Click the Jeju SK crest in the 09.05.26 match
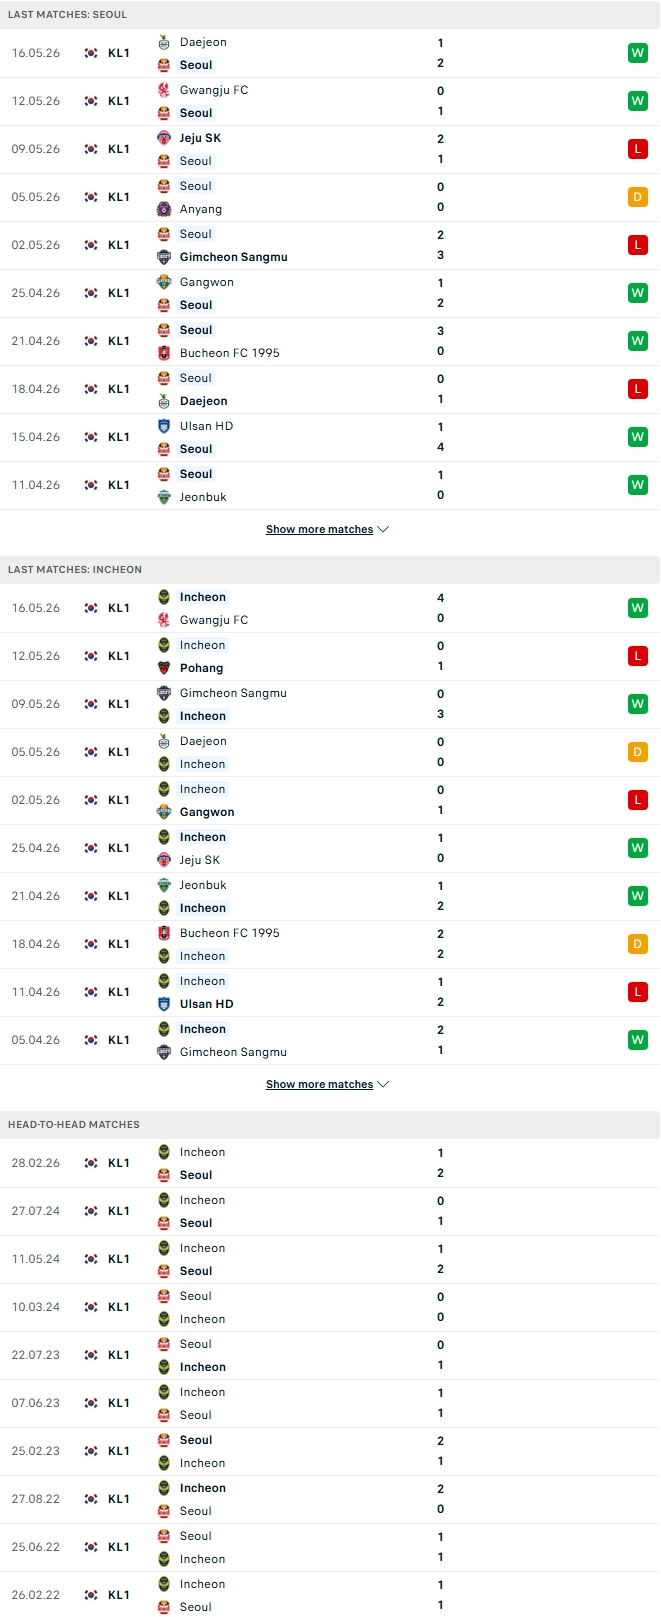 pos(164,138)
